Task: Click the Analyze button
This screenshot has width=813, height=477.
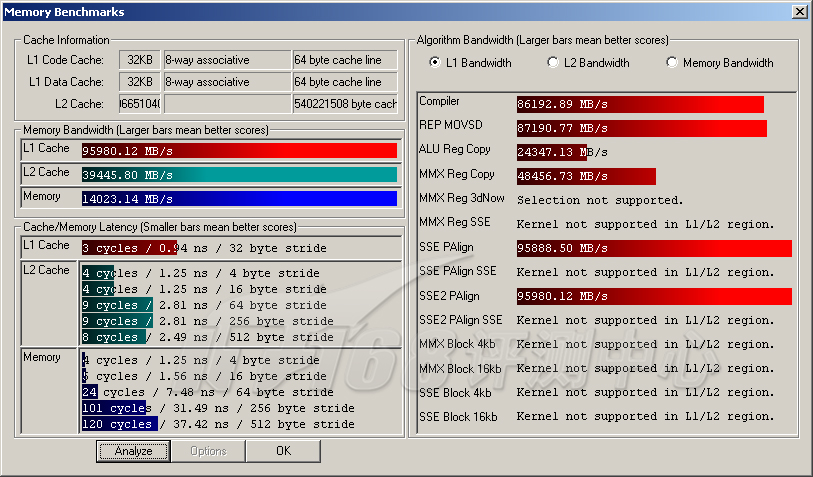Action: point(133,451)
